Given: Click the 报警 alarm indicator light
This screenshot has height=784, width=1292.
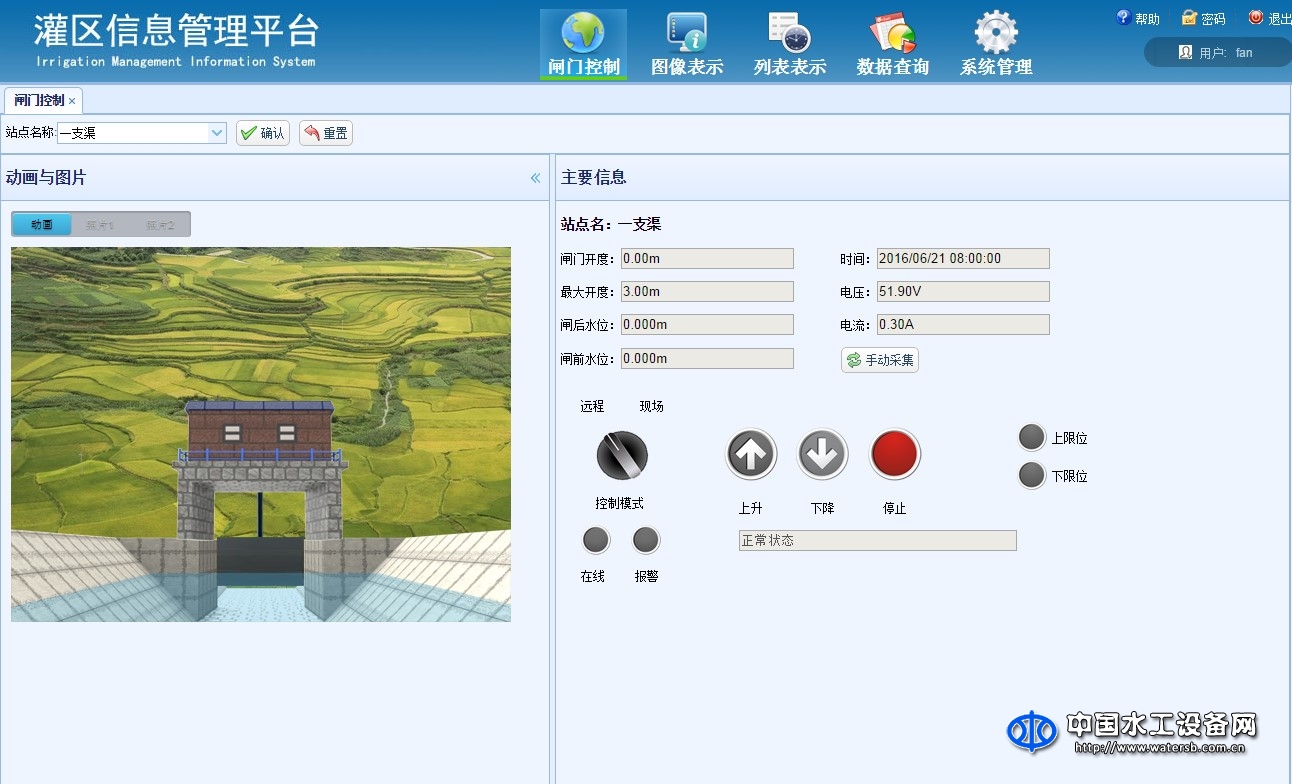Looking at the screenshot, I should 645,540.
